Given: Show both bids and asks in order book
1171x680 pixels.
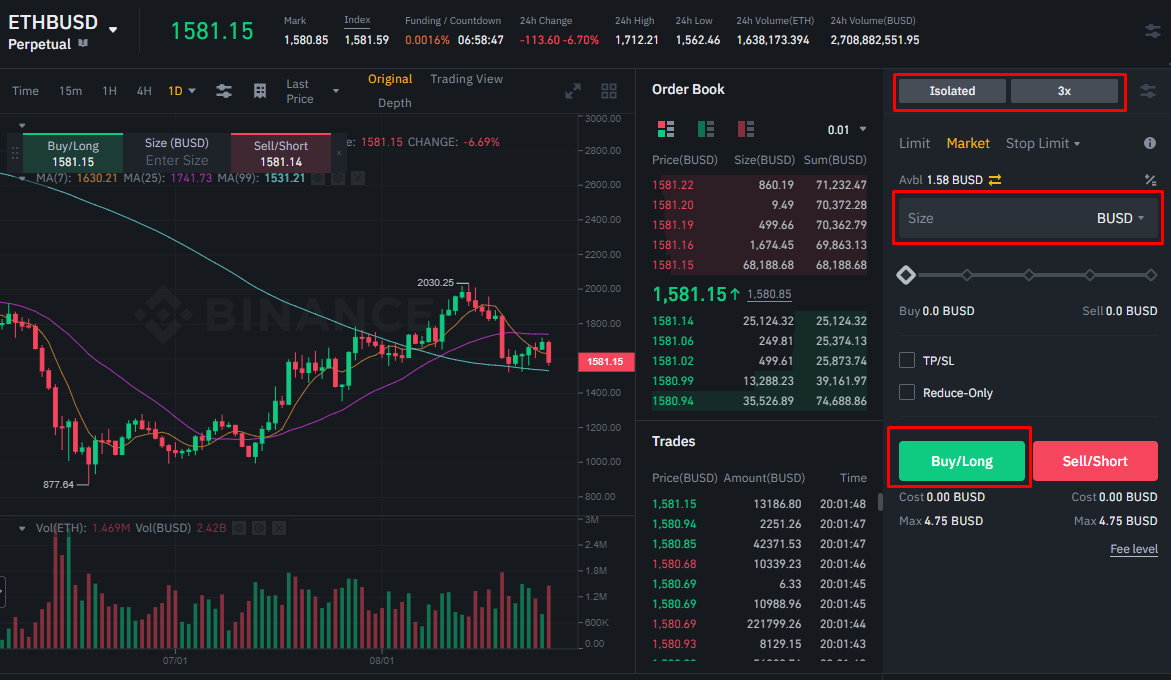Looking at the screenshot, I should 665,129.
